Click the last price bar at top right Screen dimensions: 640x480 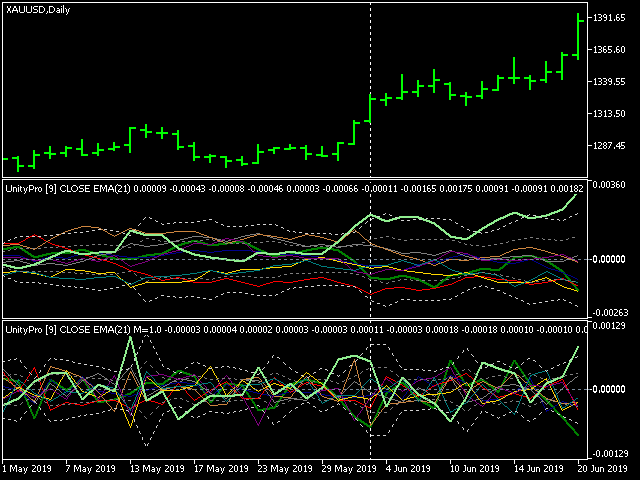coord(579,35)
